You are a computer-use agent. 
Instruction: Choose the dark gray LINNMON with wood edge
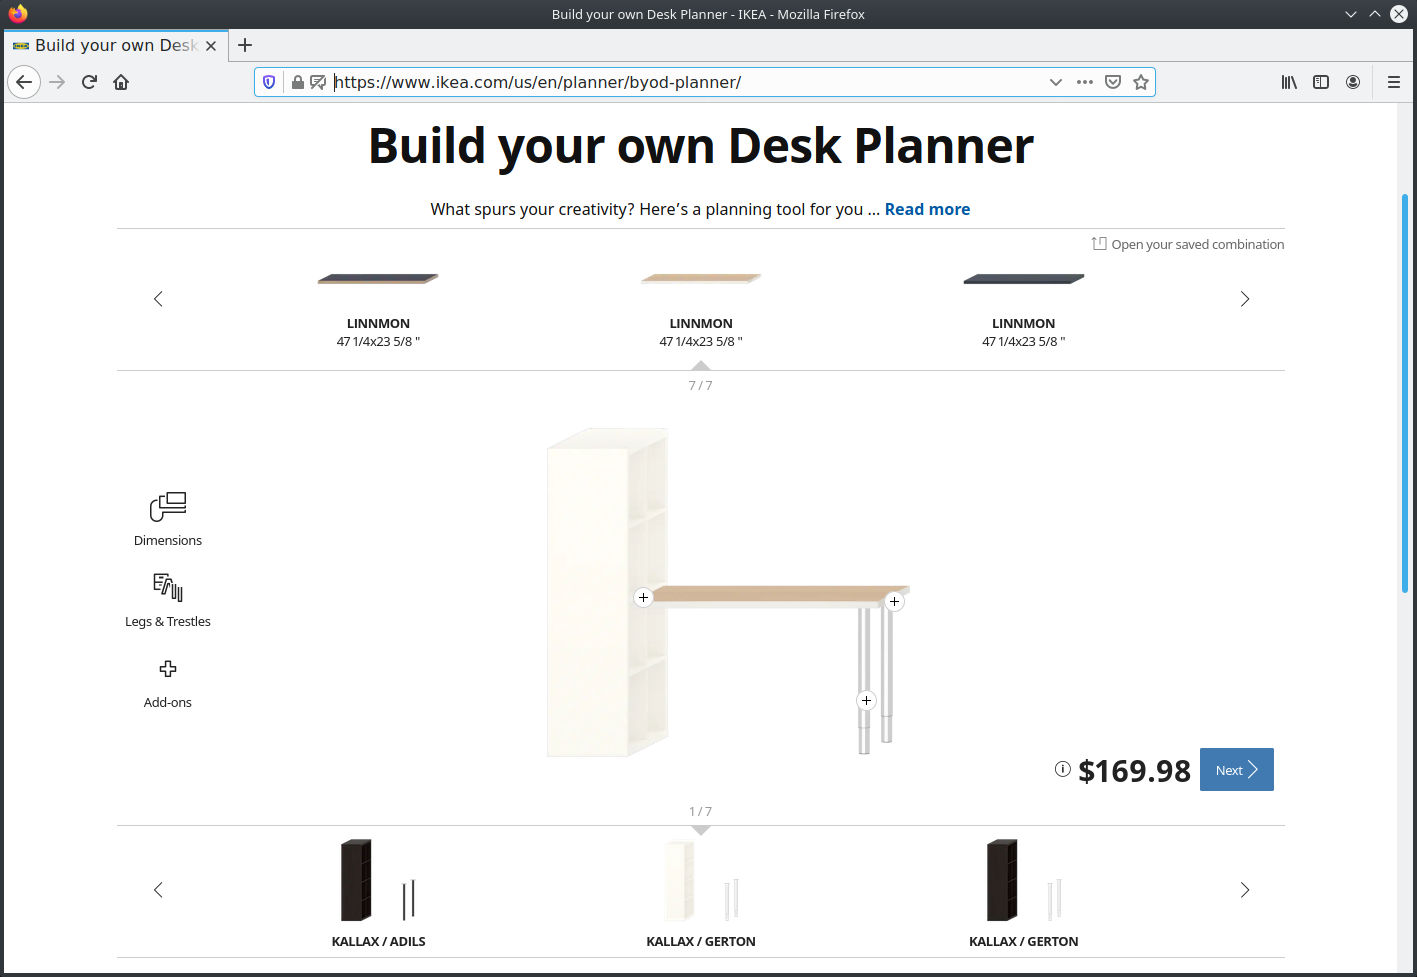click(x=378, y=310)
